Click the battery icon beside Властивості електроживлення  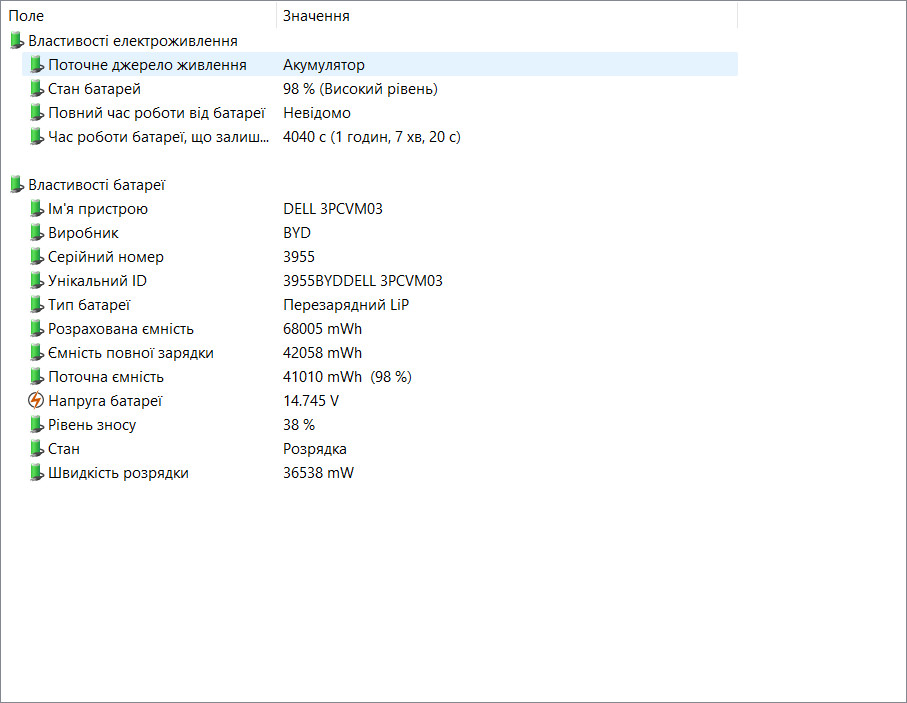[x=17, y=41]
